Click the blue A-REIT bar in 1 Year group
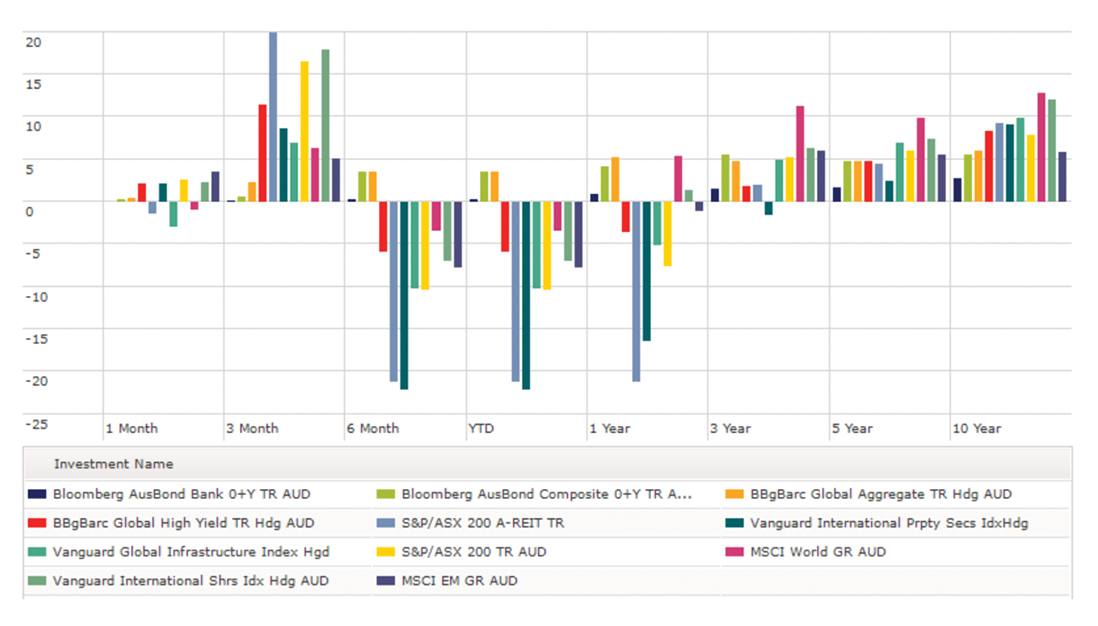The image size is (1098, 626). tap(636, 290)
